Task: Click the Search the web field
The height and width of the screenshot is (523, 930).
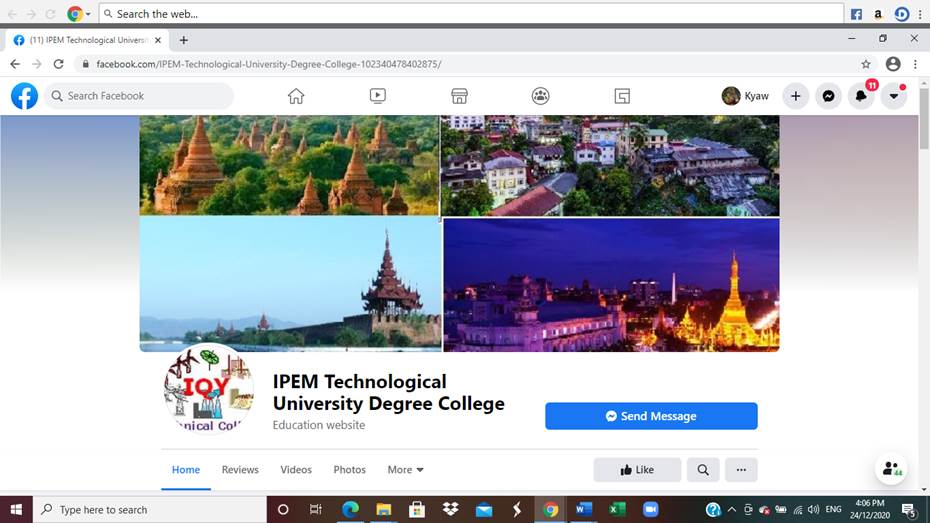Action: tap(472, 14)
